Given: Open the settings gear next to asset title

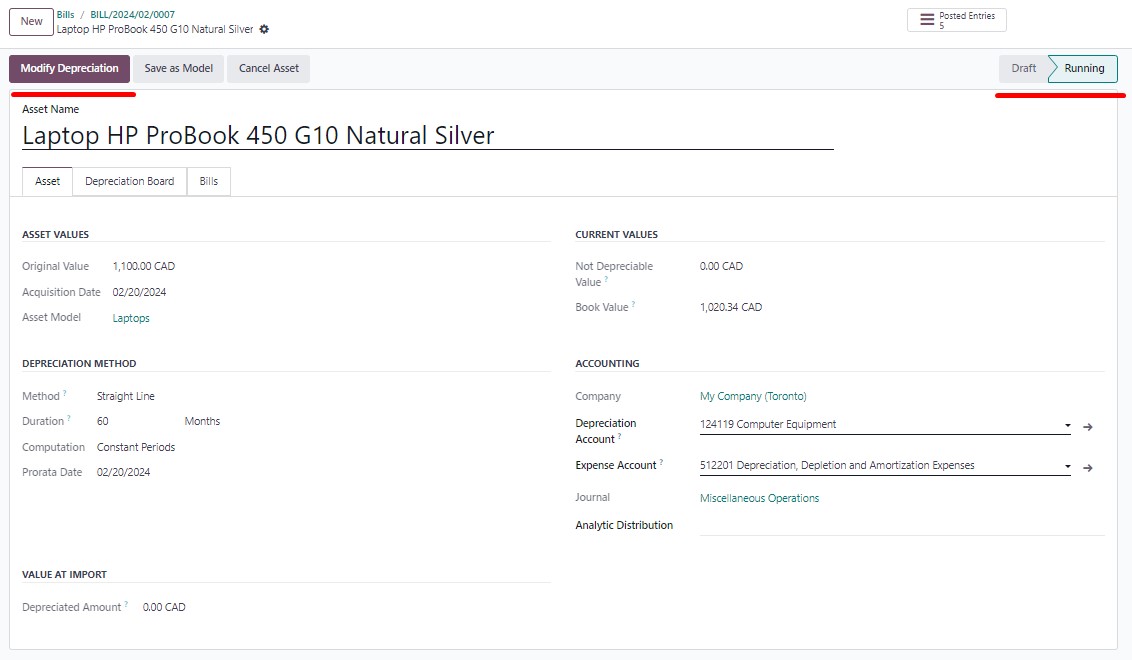Looking at the screenshot, I should click(264, 30).
